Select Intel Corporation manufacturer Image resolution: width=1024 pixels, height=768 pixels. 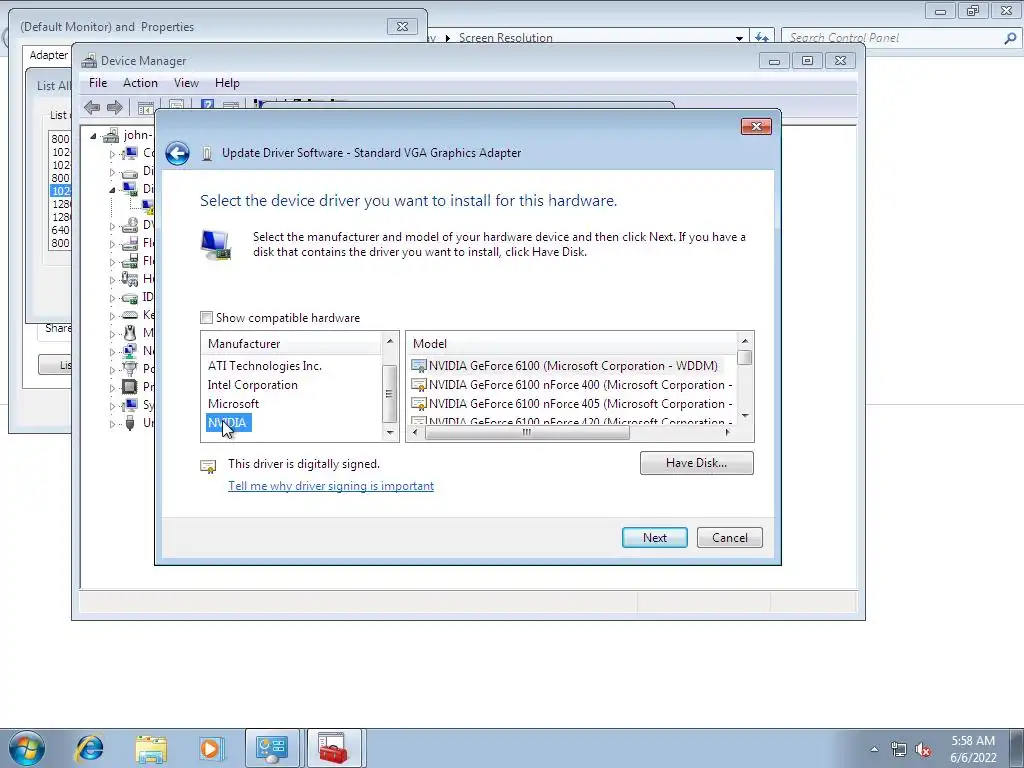click(x=253, y=385)
